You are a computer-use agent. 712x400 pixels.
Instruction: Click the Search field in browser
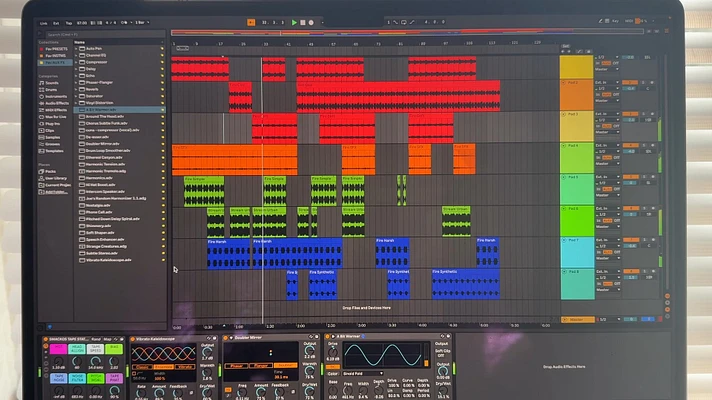point(105,34)
